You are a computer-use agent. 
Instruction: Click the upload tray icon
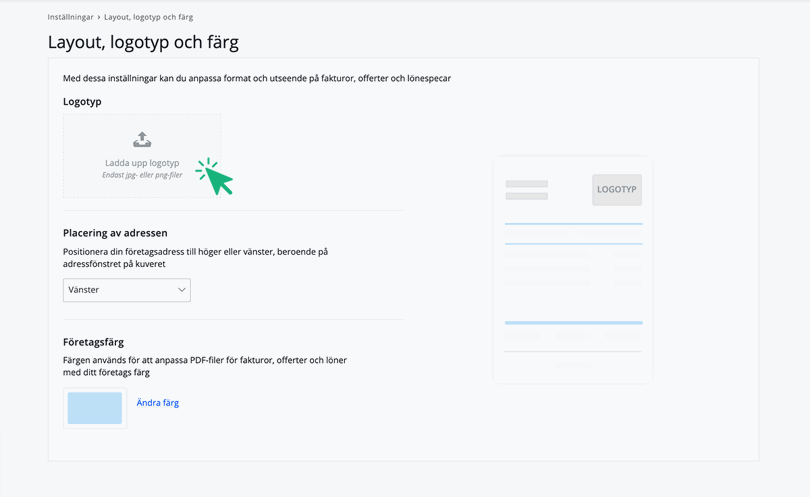(x=142, y=140)
